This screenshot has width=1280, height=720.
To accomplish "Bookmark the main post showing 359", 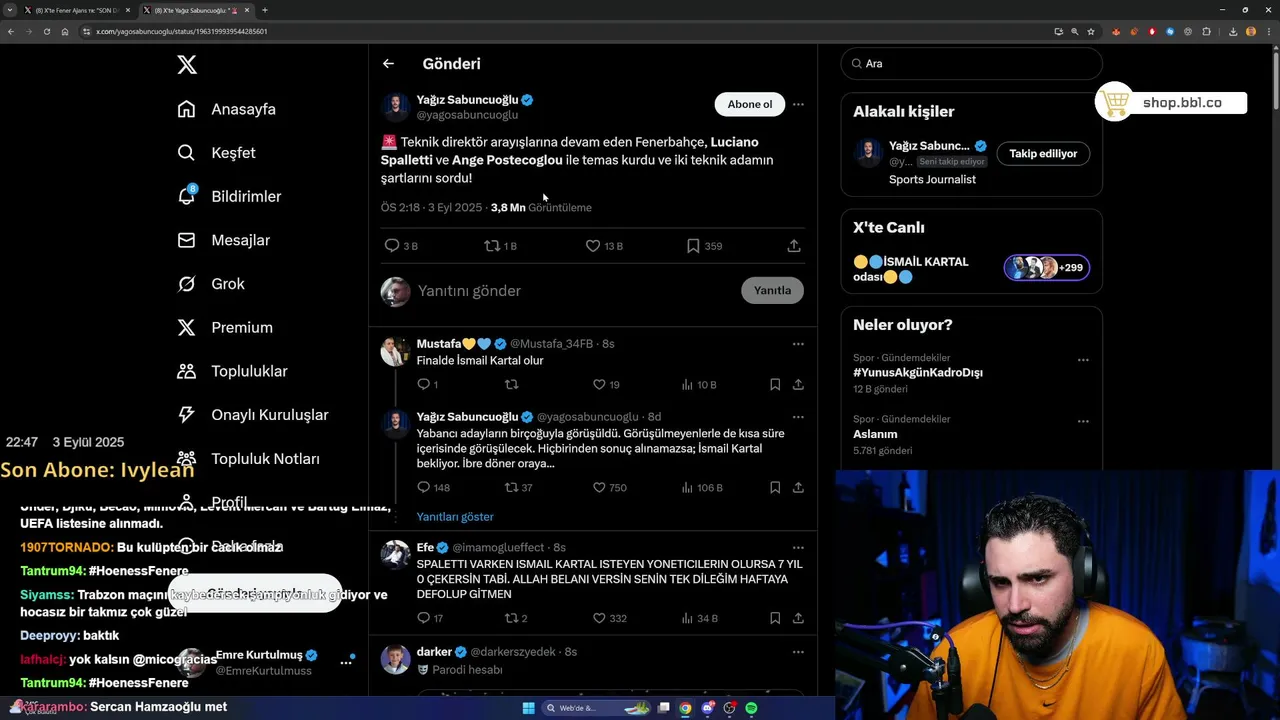I will coord(693,246).
